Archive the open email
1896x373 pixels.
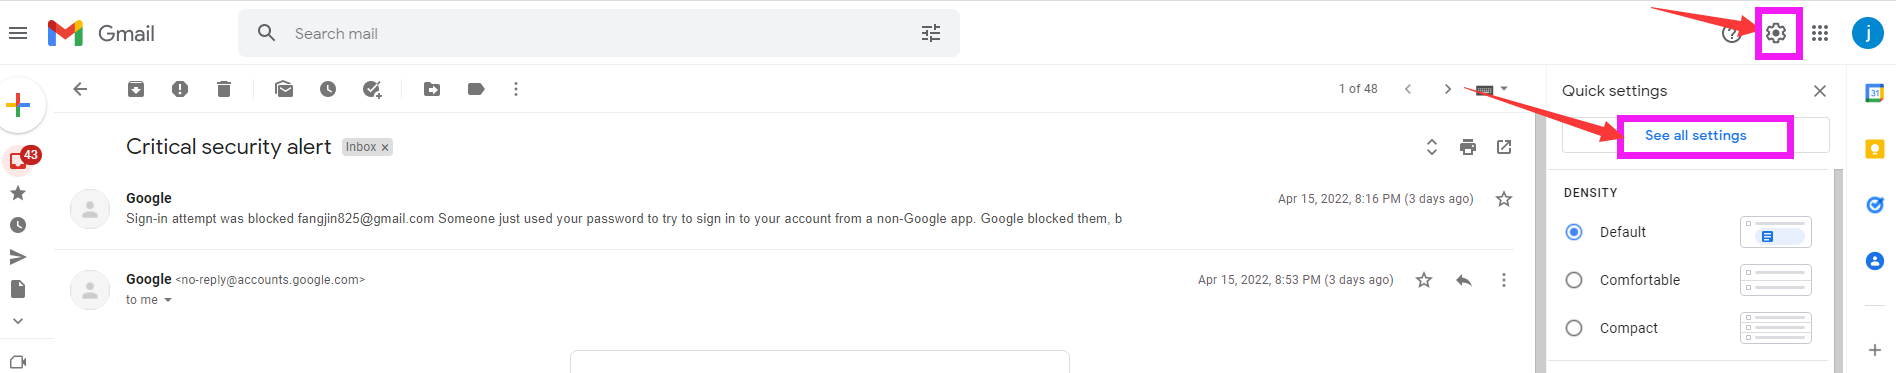click(x=136, y=89)
